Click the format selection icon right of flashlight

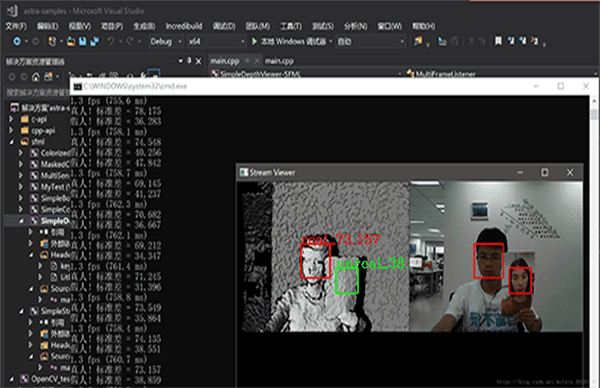click(x=442, y=41)
